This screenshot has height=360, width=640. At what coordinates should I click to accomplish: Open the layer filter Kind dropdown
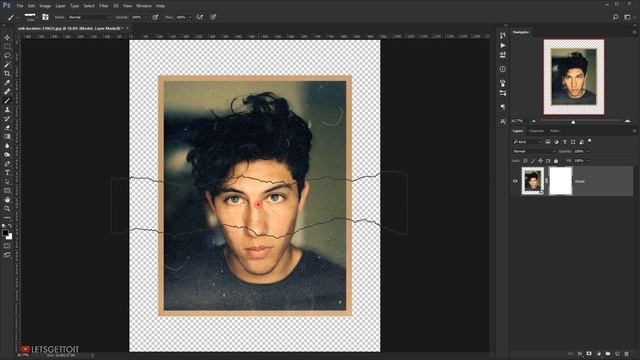(x=527, y=142)
